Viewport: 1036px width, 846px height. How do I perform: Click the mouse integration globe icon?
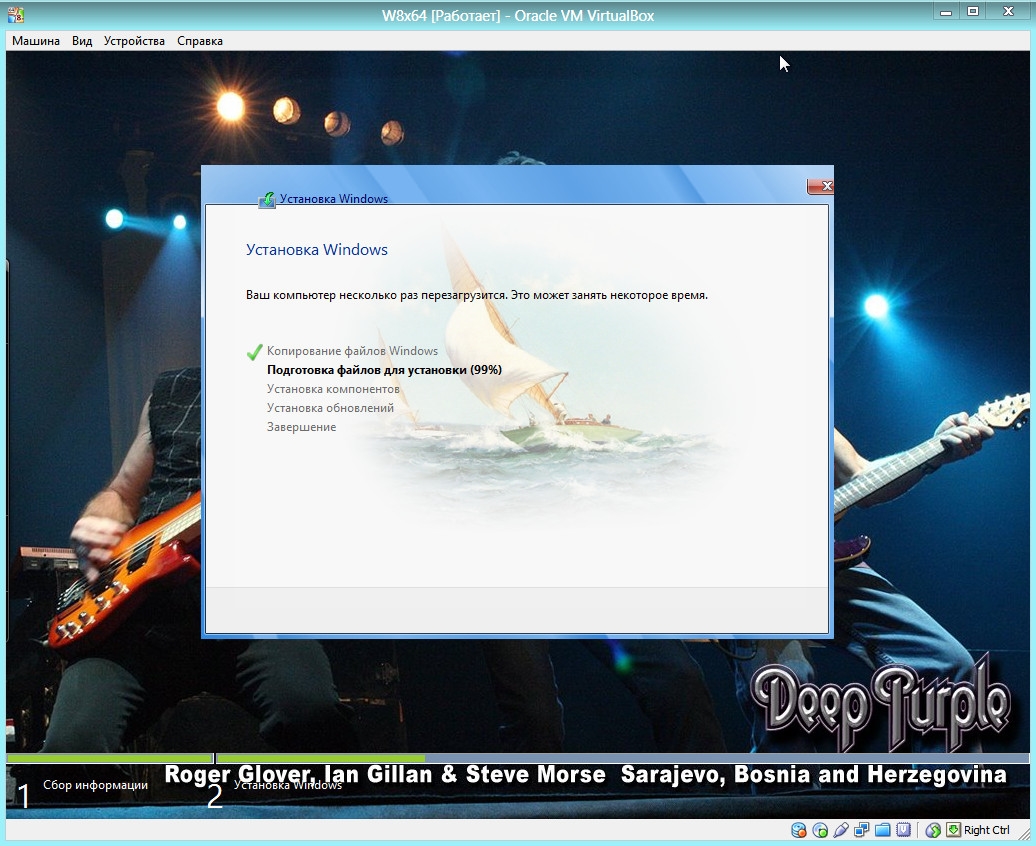tap(933, 830)
